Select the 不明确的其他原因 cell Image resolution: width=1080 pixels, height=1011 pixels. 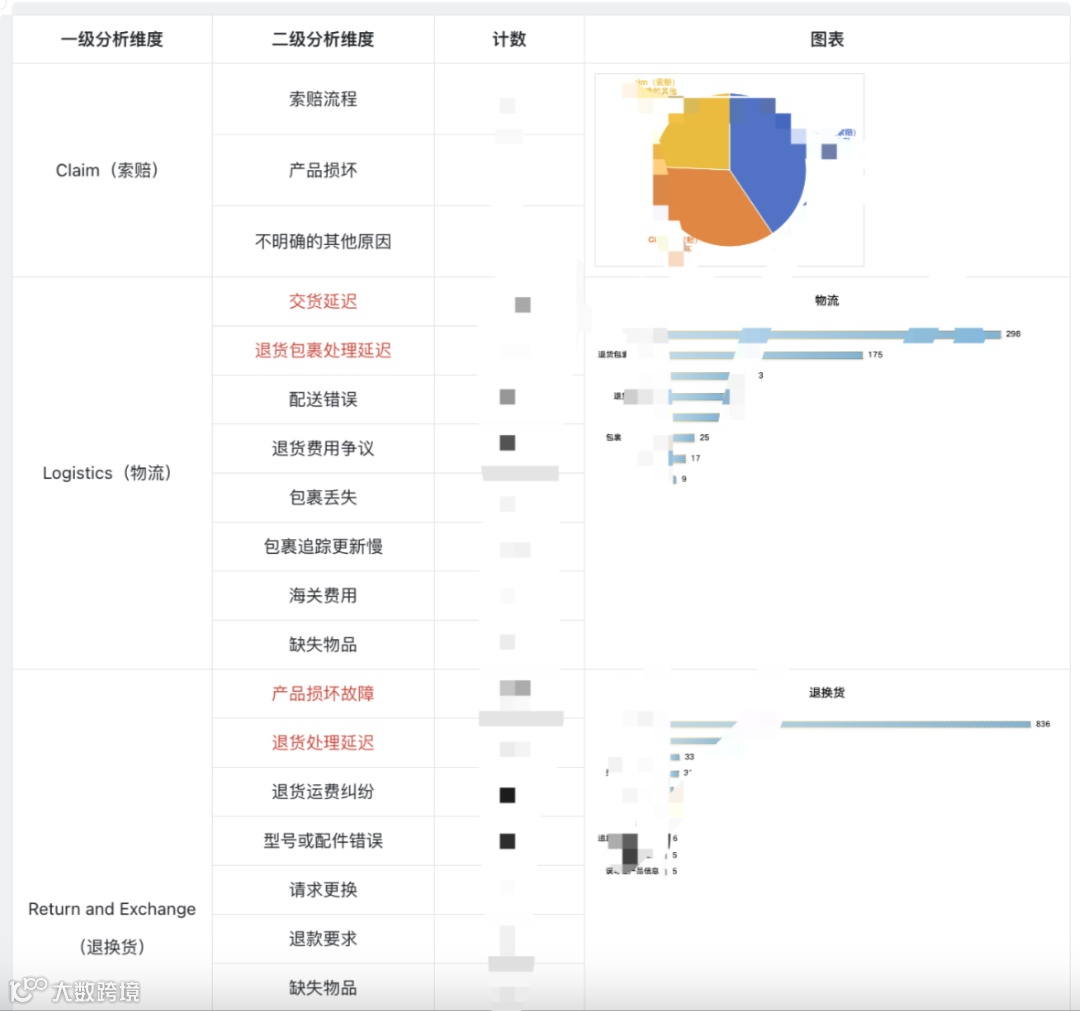(x=323, y=241)
